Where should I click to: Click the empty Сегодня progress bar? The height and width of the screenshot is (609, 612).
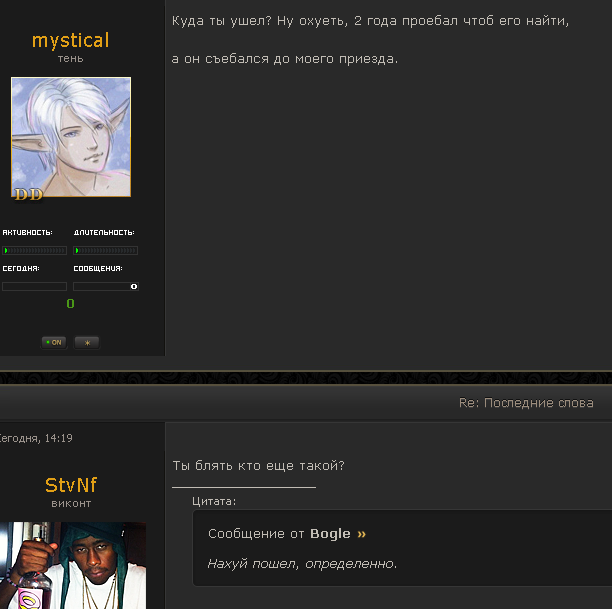34,287
